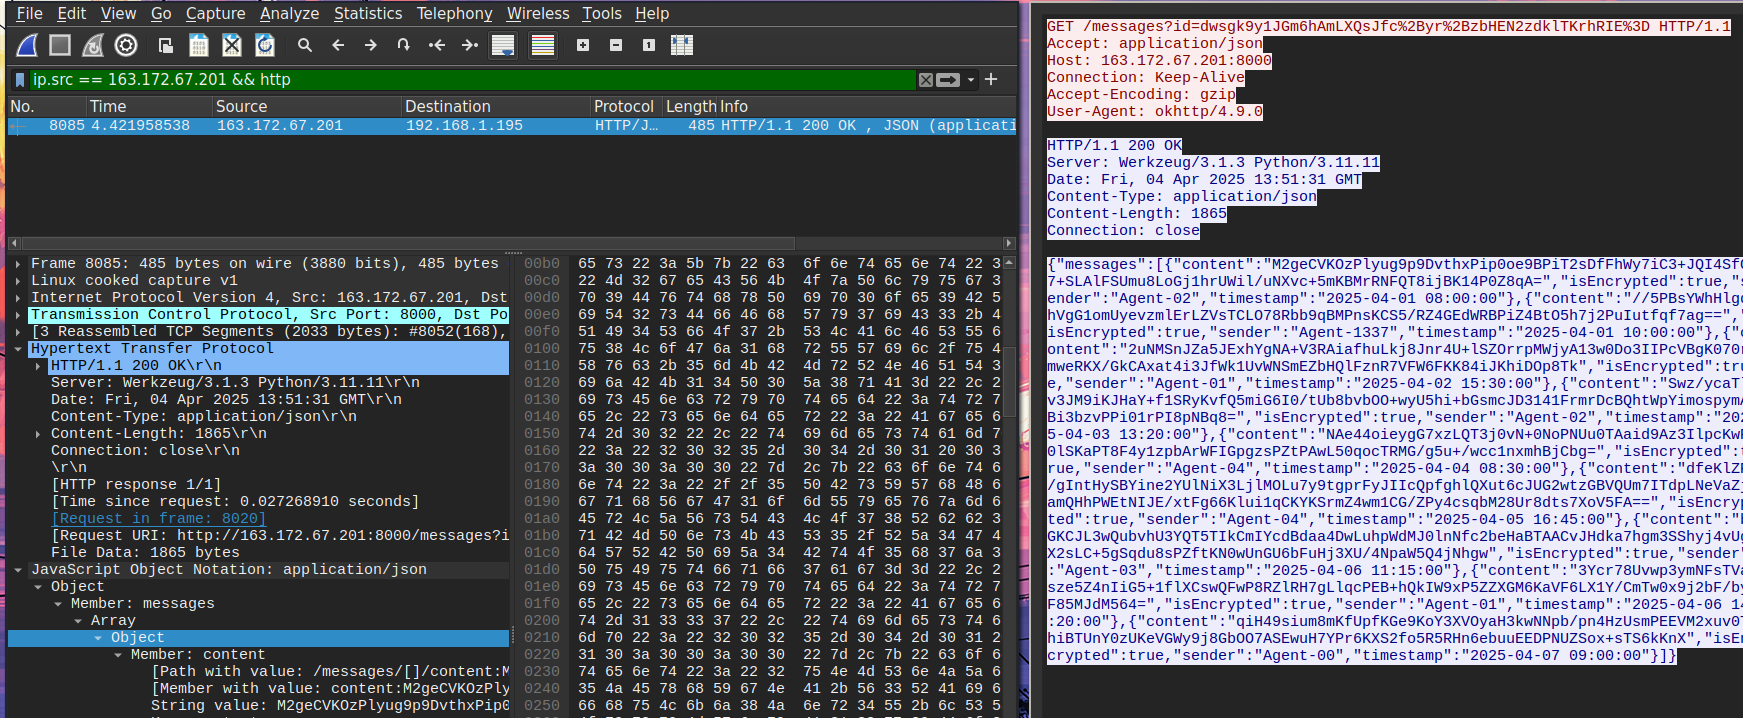Expand Content-Length: 1865 node

tap(38, 434)
